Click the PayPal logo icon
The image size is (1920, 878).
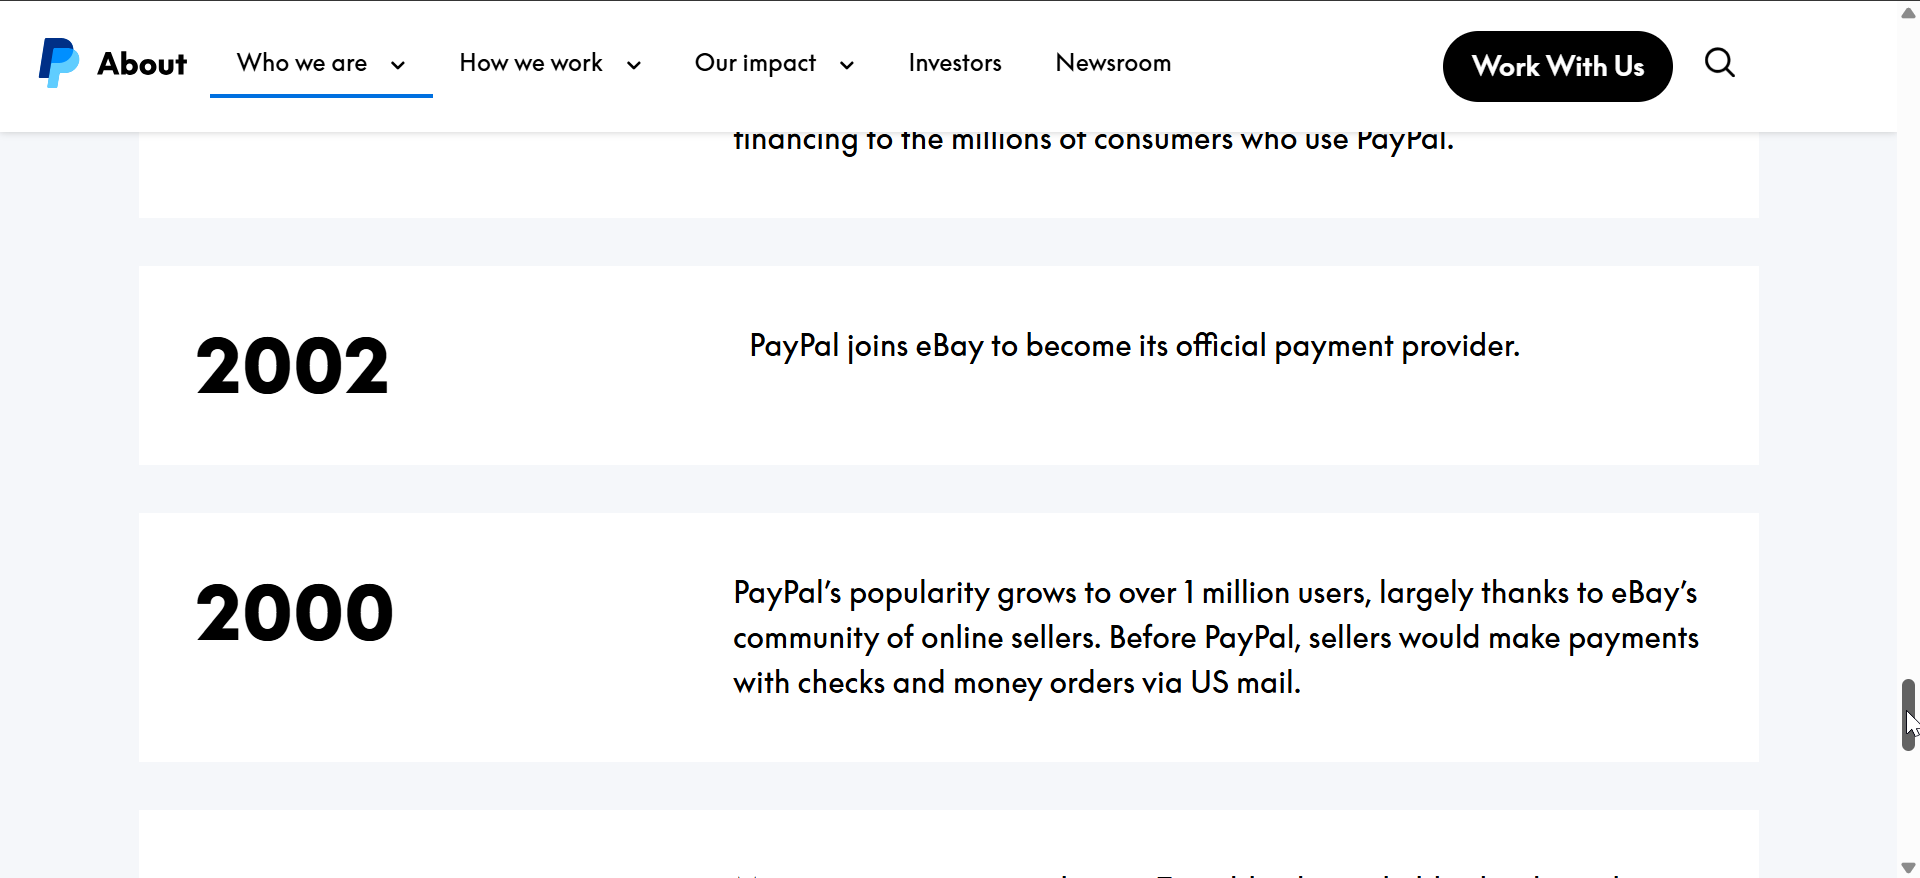click(58, 63)
